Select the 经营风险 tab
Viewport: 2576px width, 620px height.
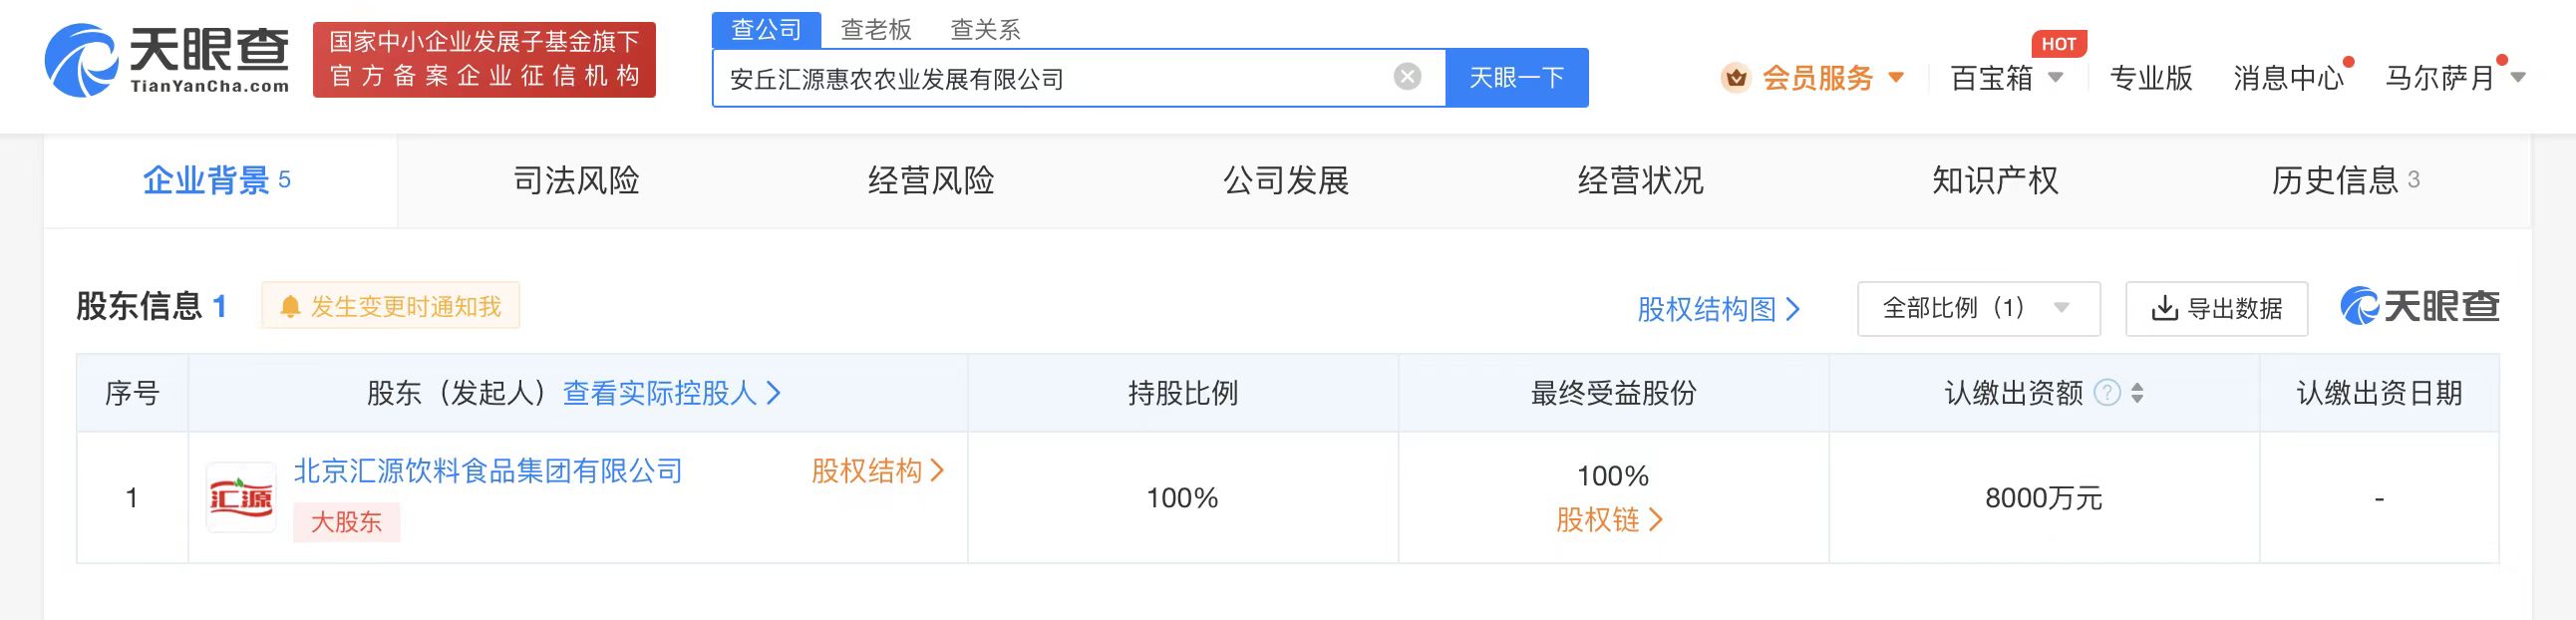click(931, 181)
